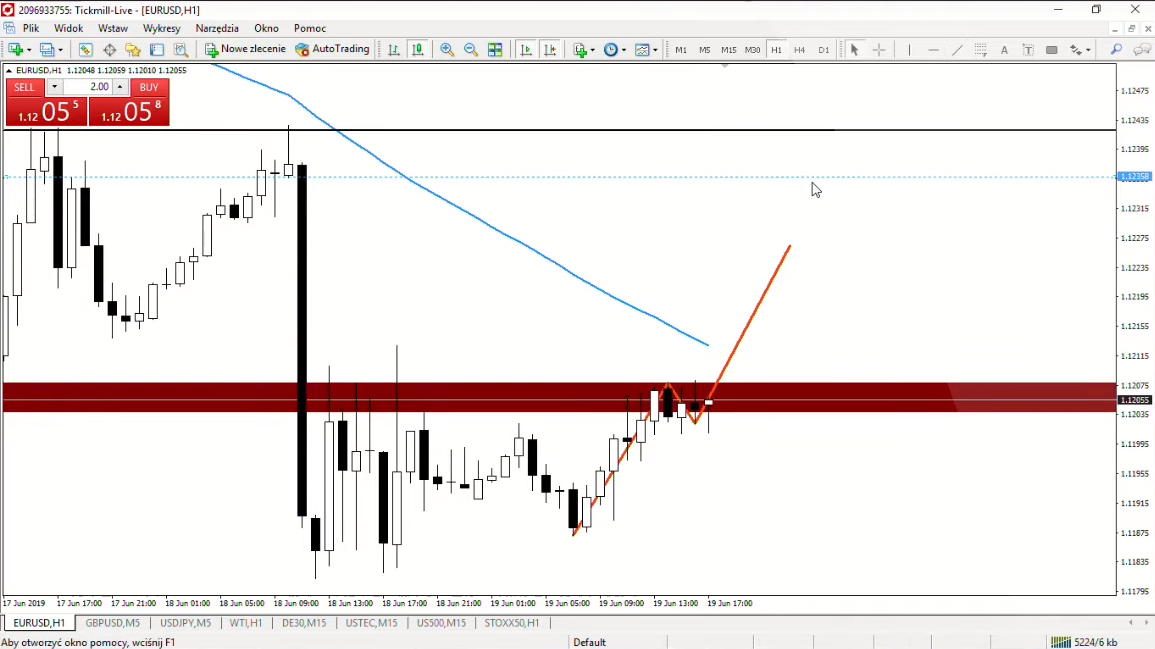Expand the Templates dropdown arrow
The image size is (1155, 649).
(655, 50)
